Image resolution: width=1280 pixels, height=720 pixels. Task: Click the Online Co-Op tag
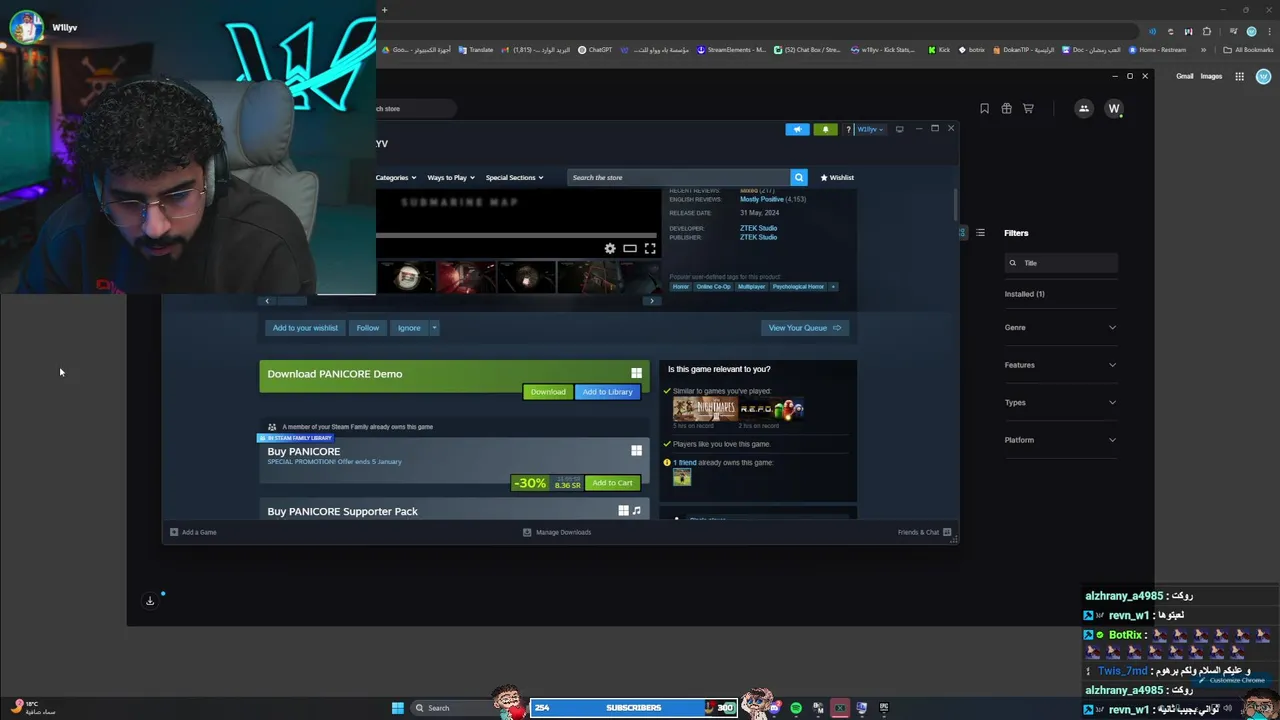point(713,287)
